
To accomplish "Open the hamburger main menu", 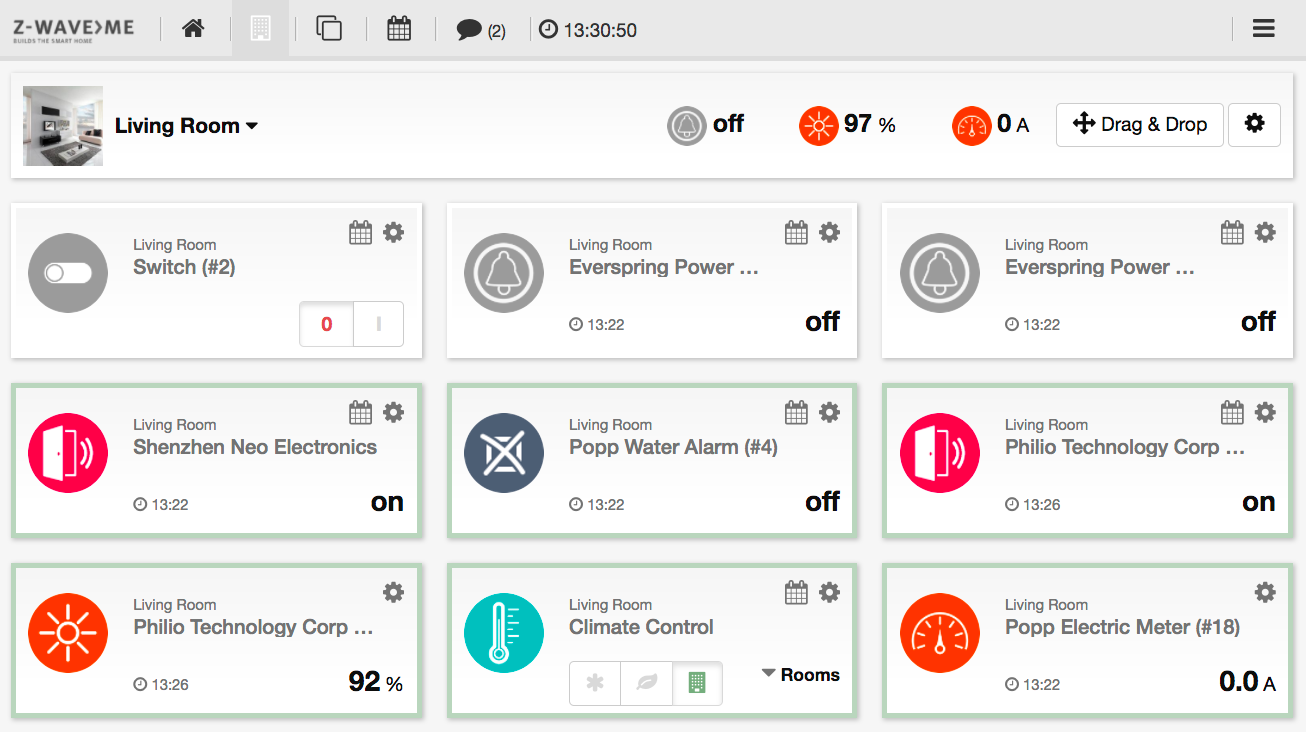I will (x=1264, y=28).
